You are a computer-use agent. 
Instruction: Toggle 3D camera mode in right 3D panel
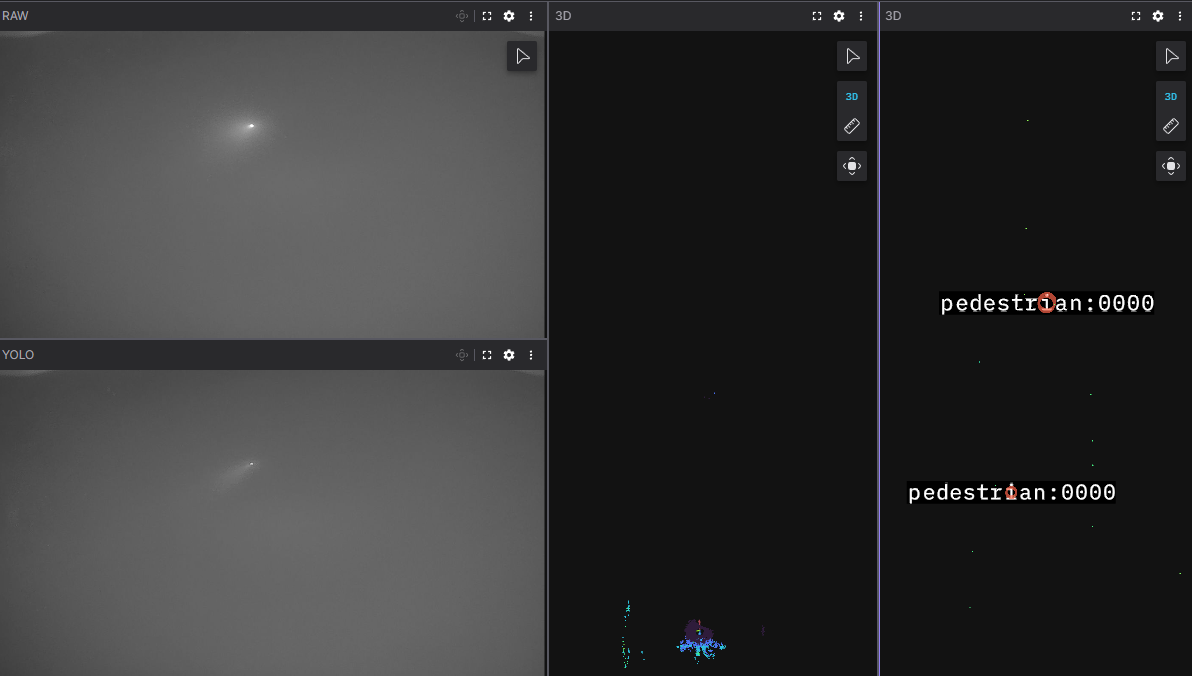(x=1171, y=97)
